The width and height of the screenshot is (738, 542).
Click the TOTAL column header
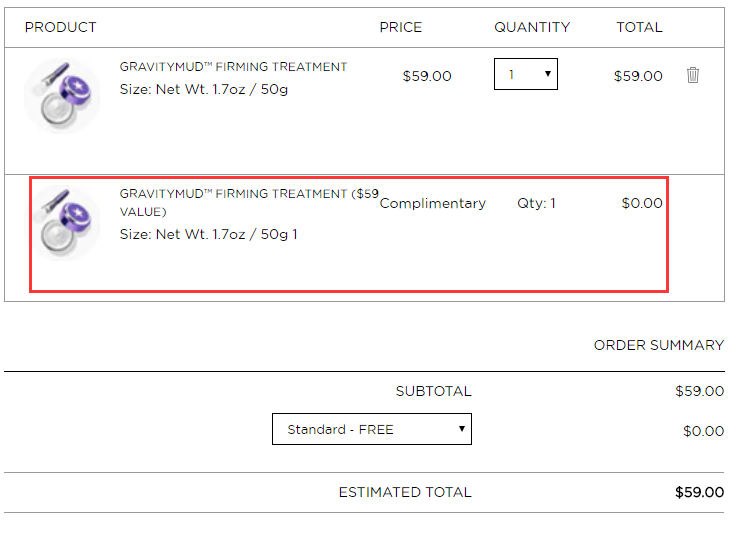pos(639,27)
